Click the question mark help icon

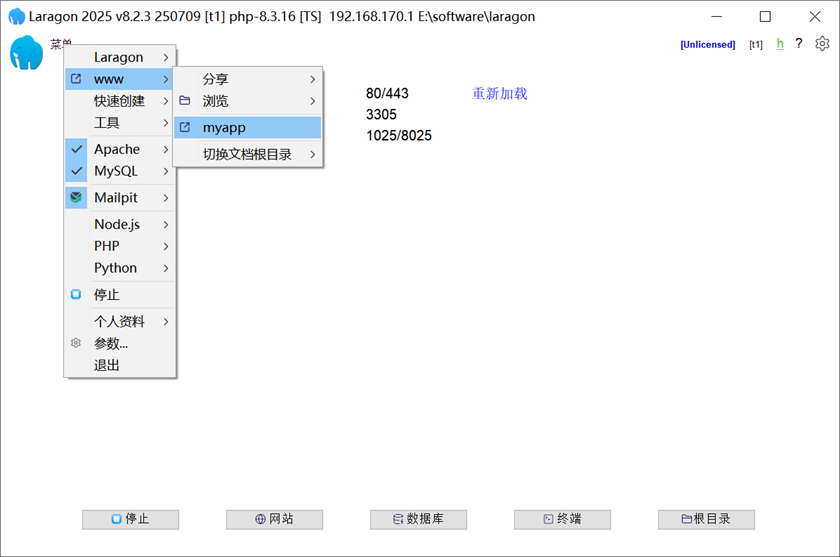click(799, 43)
